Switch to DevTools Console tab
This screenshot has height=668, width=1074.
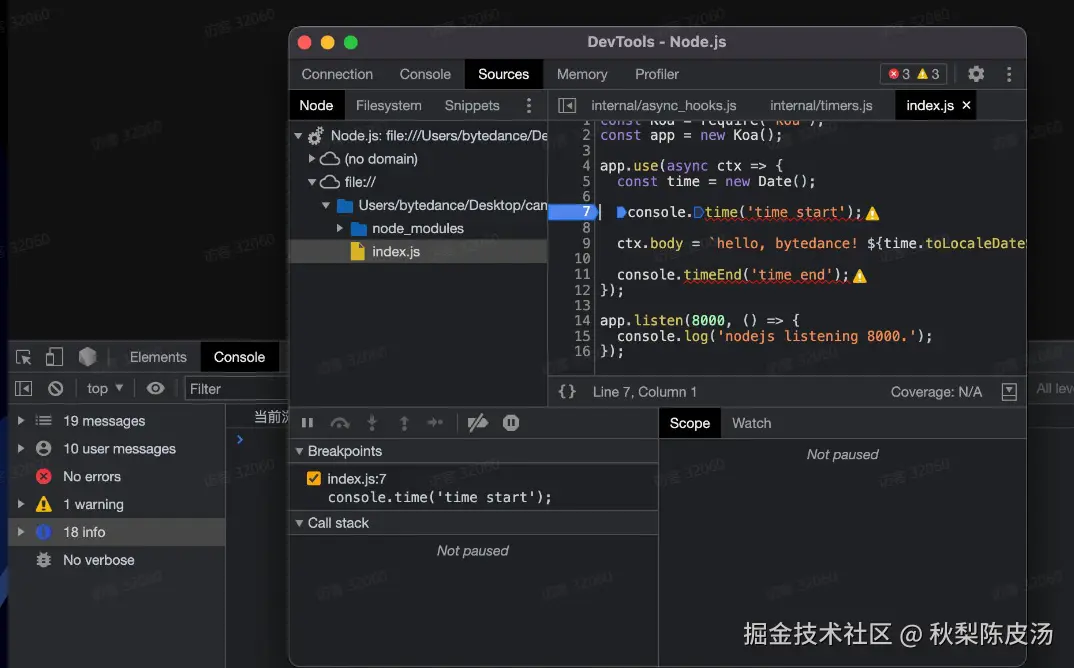click(425, 74)
